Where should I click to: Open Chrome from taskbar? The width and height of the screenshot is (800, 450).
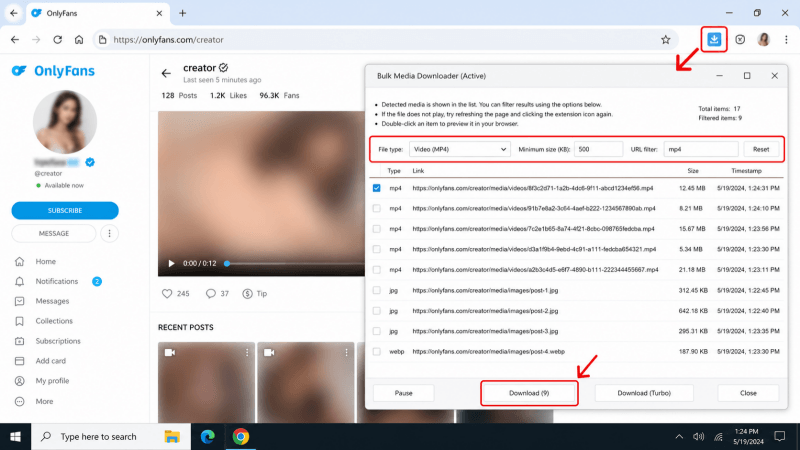pyautogui.click(x=241, y=437)
